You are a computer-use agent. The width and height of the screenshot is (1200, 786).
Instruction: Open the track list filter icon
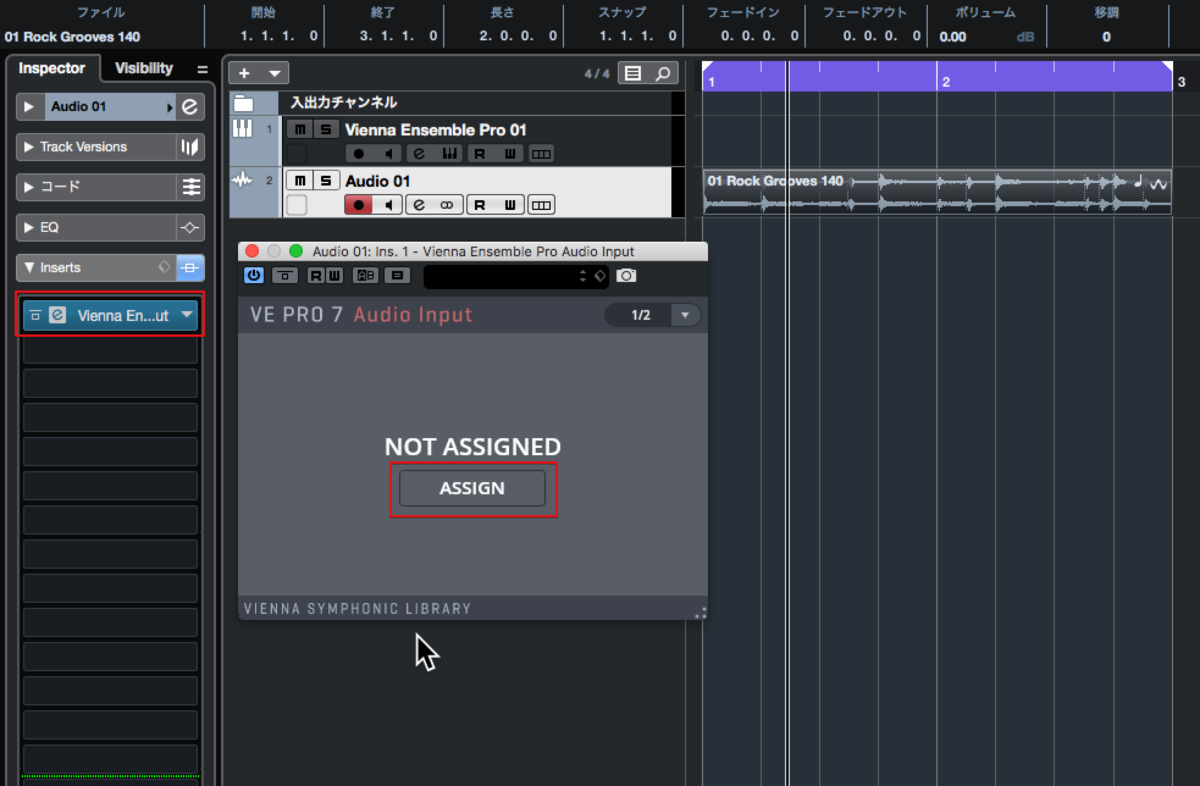(x=632, y=73)
